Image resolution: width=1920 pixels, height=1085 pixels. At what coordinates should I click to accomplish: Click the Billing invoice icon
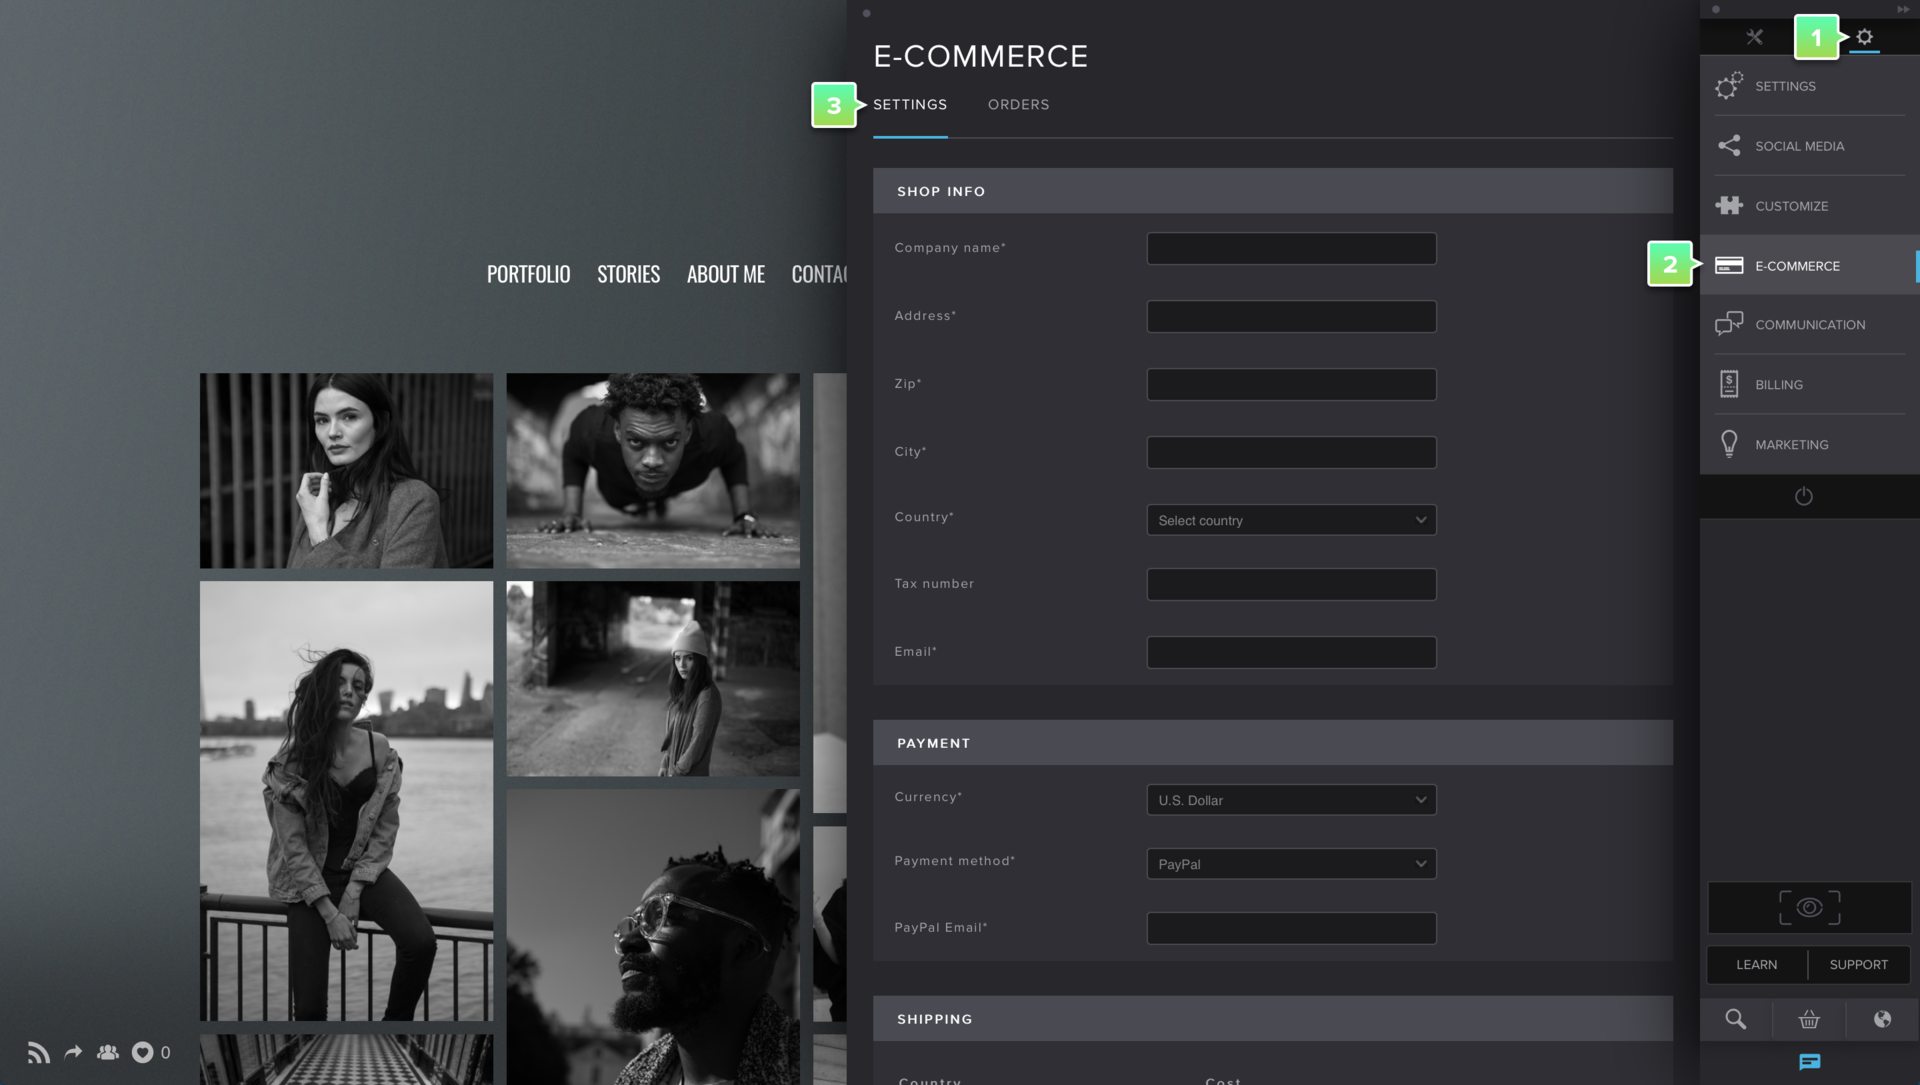[1729, 384]
